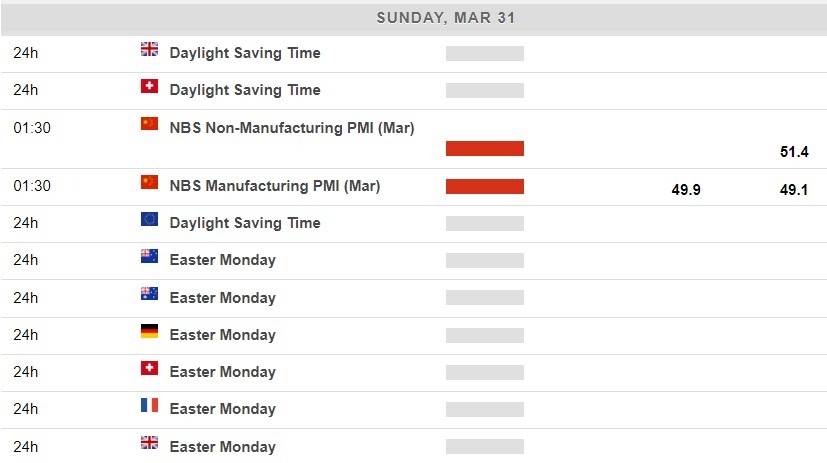
Task: Click the French flag beside Easter Monday
Action: pos(149,405)
